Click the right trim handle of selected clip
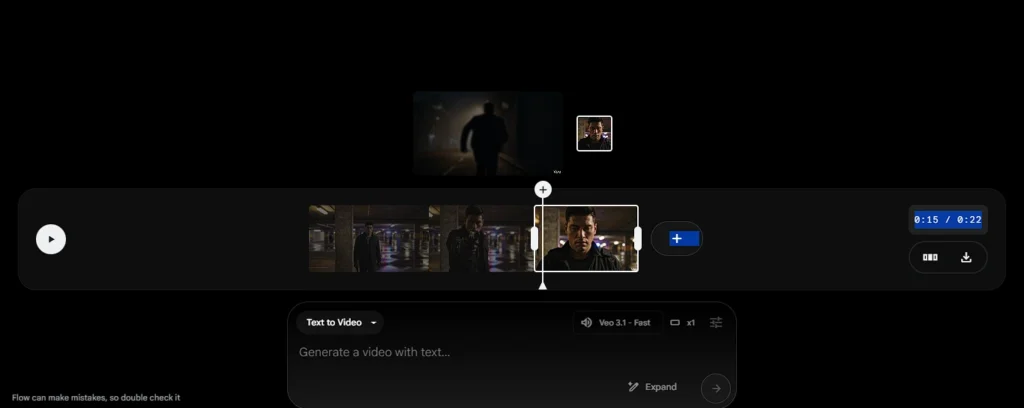The height and width of the screenshot is (408, 1024). click(x=637, y=239)
